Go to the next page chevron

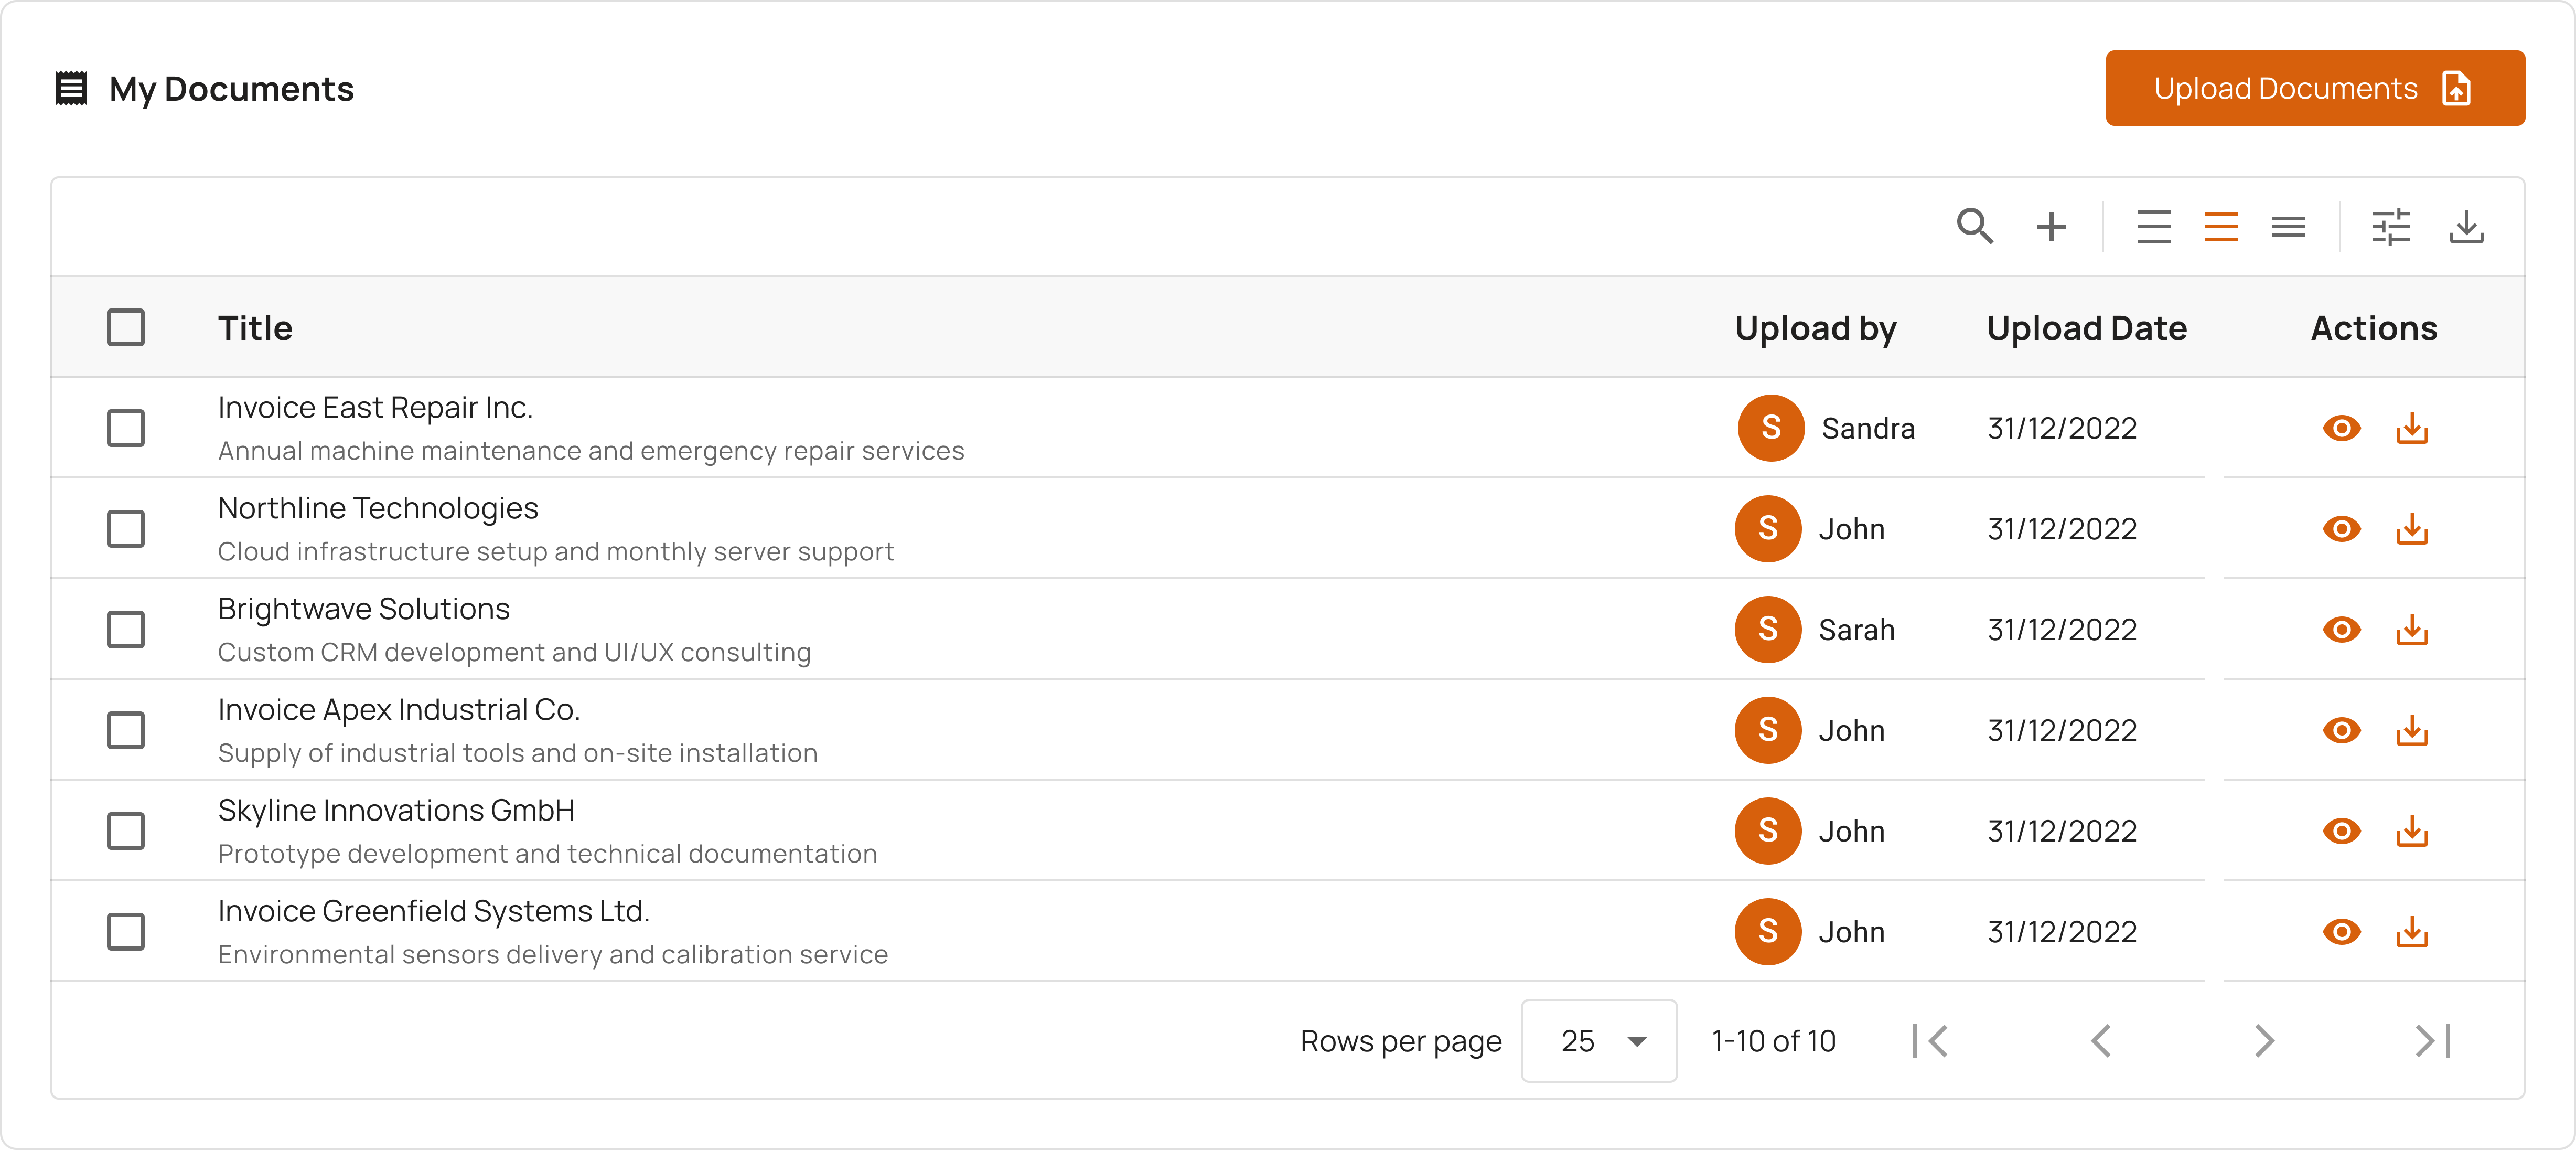point(2265,1041)
